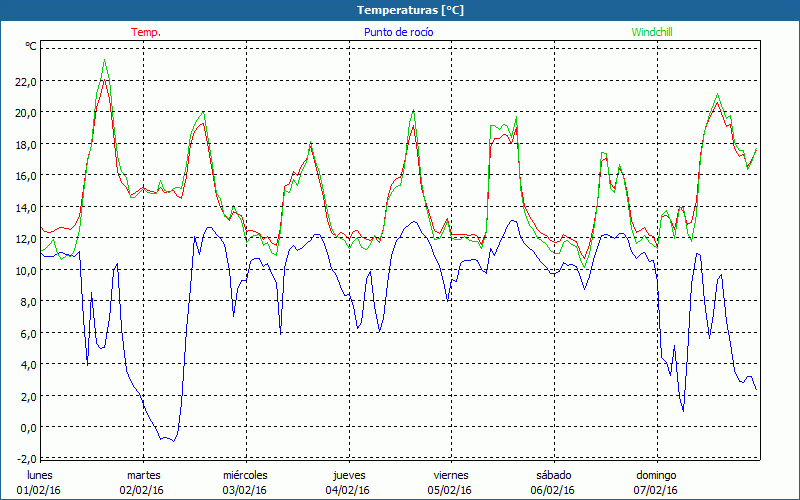Select the red Temp. legend label

(146, 32)
